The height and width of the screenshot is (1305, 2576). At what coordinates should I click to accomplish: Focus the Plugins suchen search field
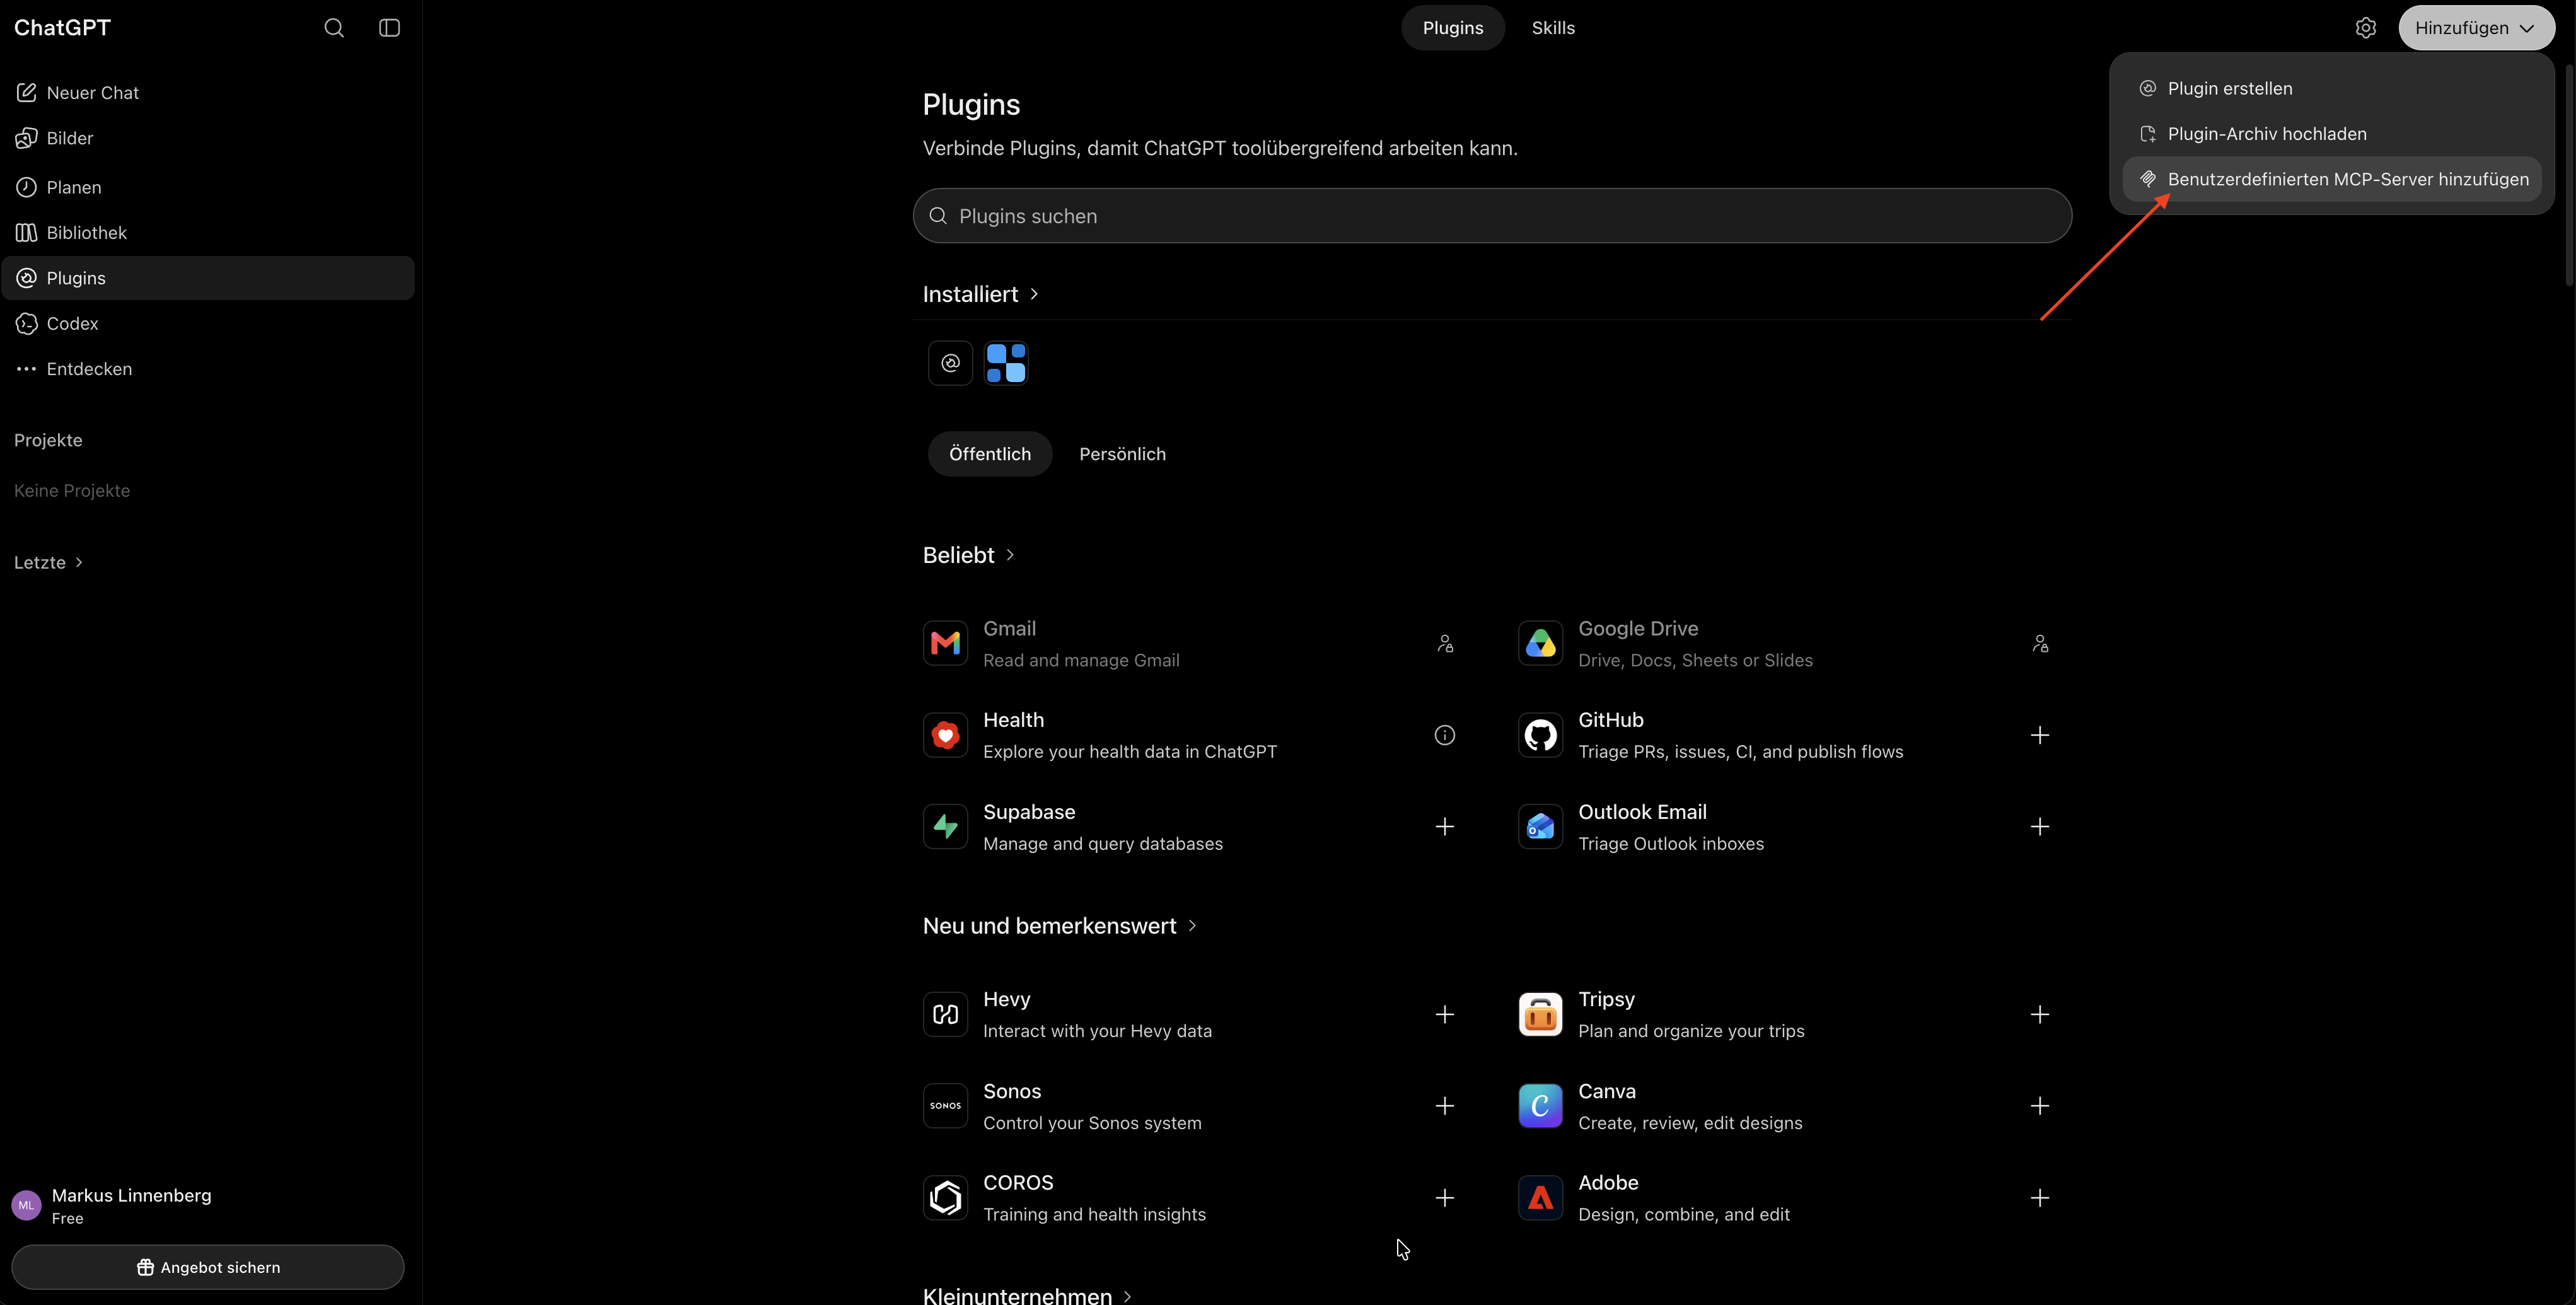[1492, 216]
